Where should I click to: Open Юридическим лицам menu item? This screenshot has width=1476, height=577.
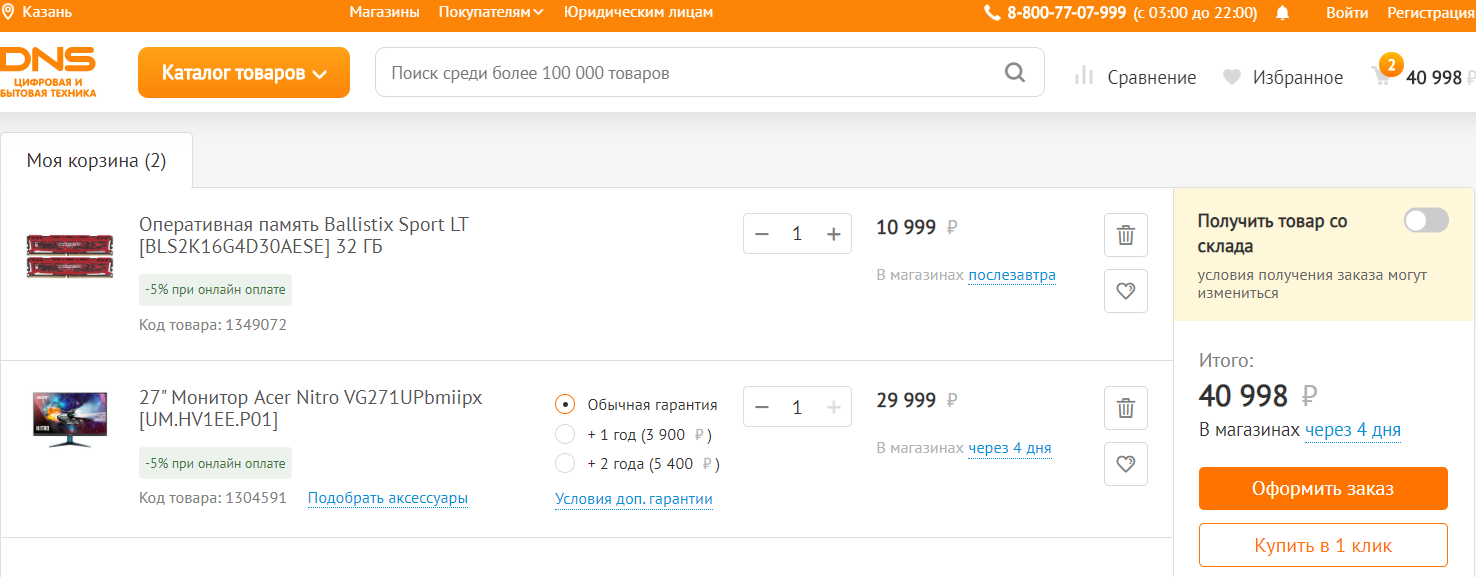(x=638, y=12)
